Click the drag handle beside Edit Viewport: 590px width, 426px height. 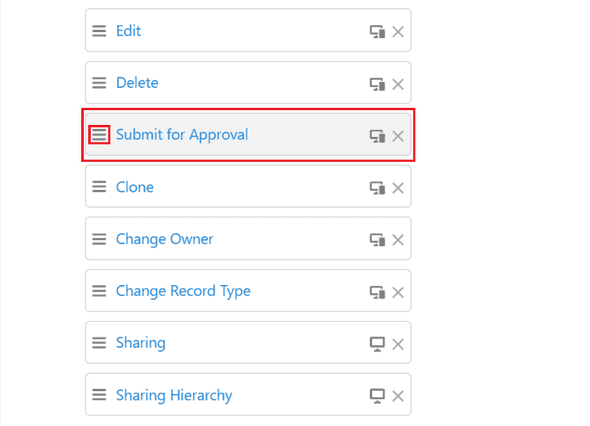click(99, 31)
